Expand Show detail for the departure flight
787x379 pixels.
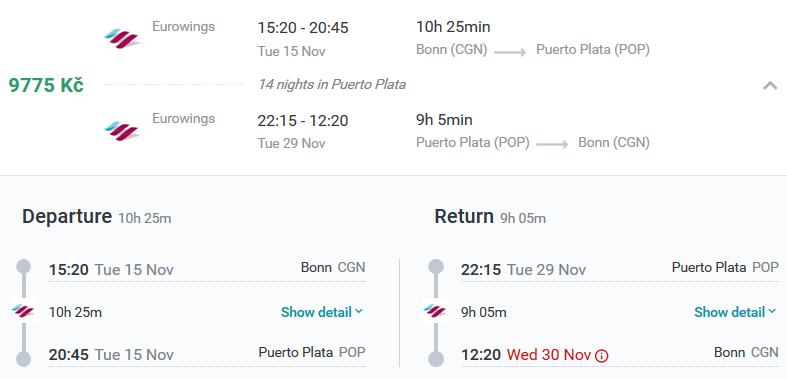click(x=322, y=312)
